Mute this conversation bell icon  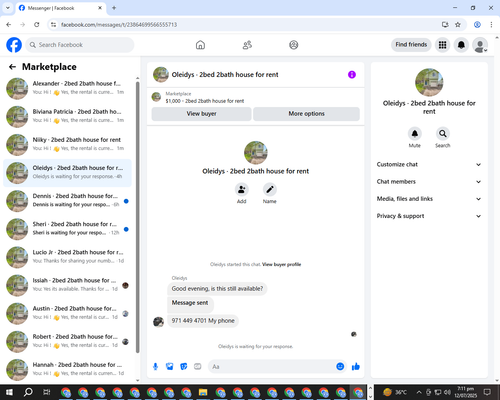click(415, 134)
